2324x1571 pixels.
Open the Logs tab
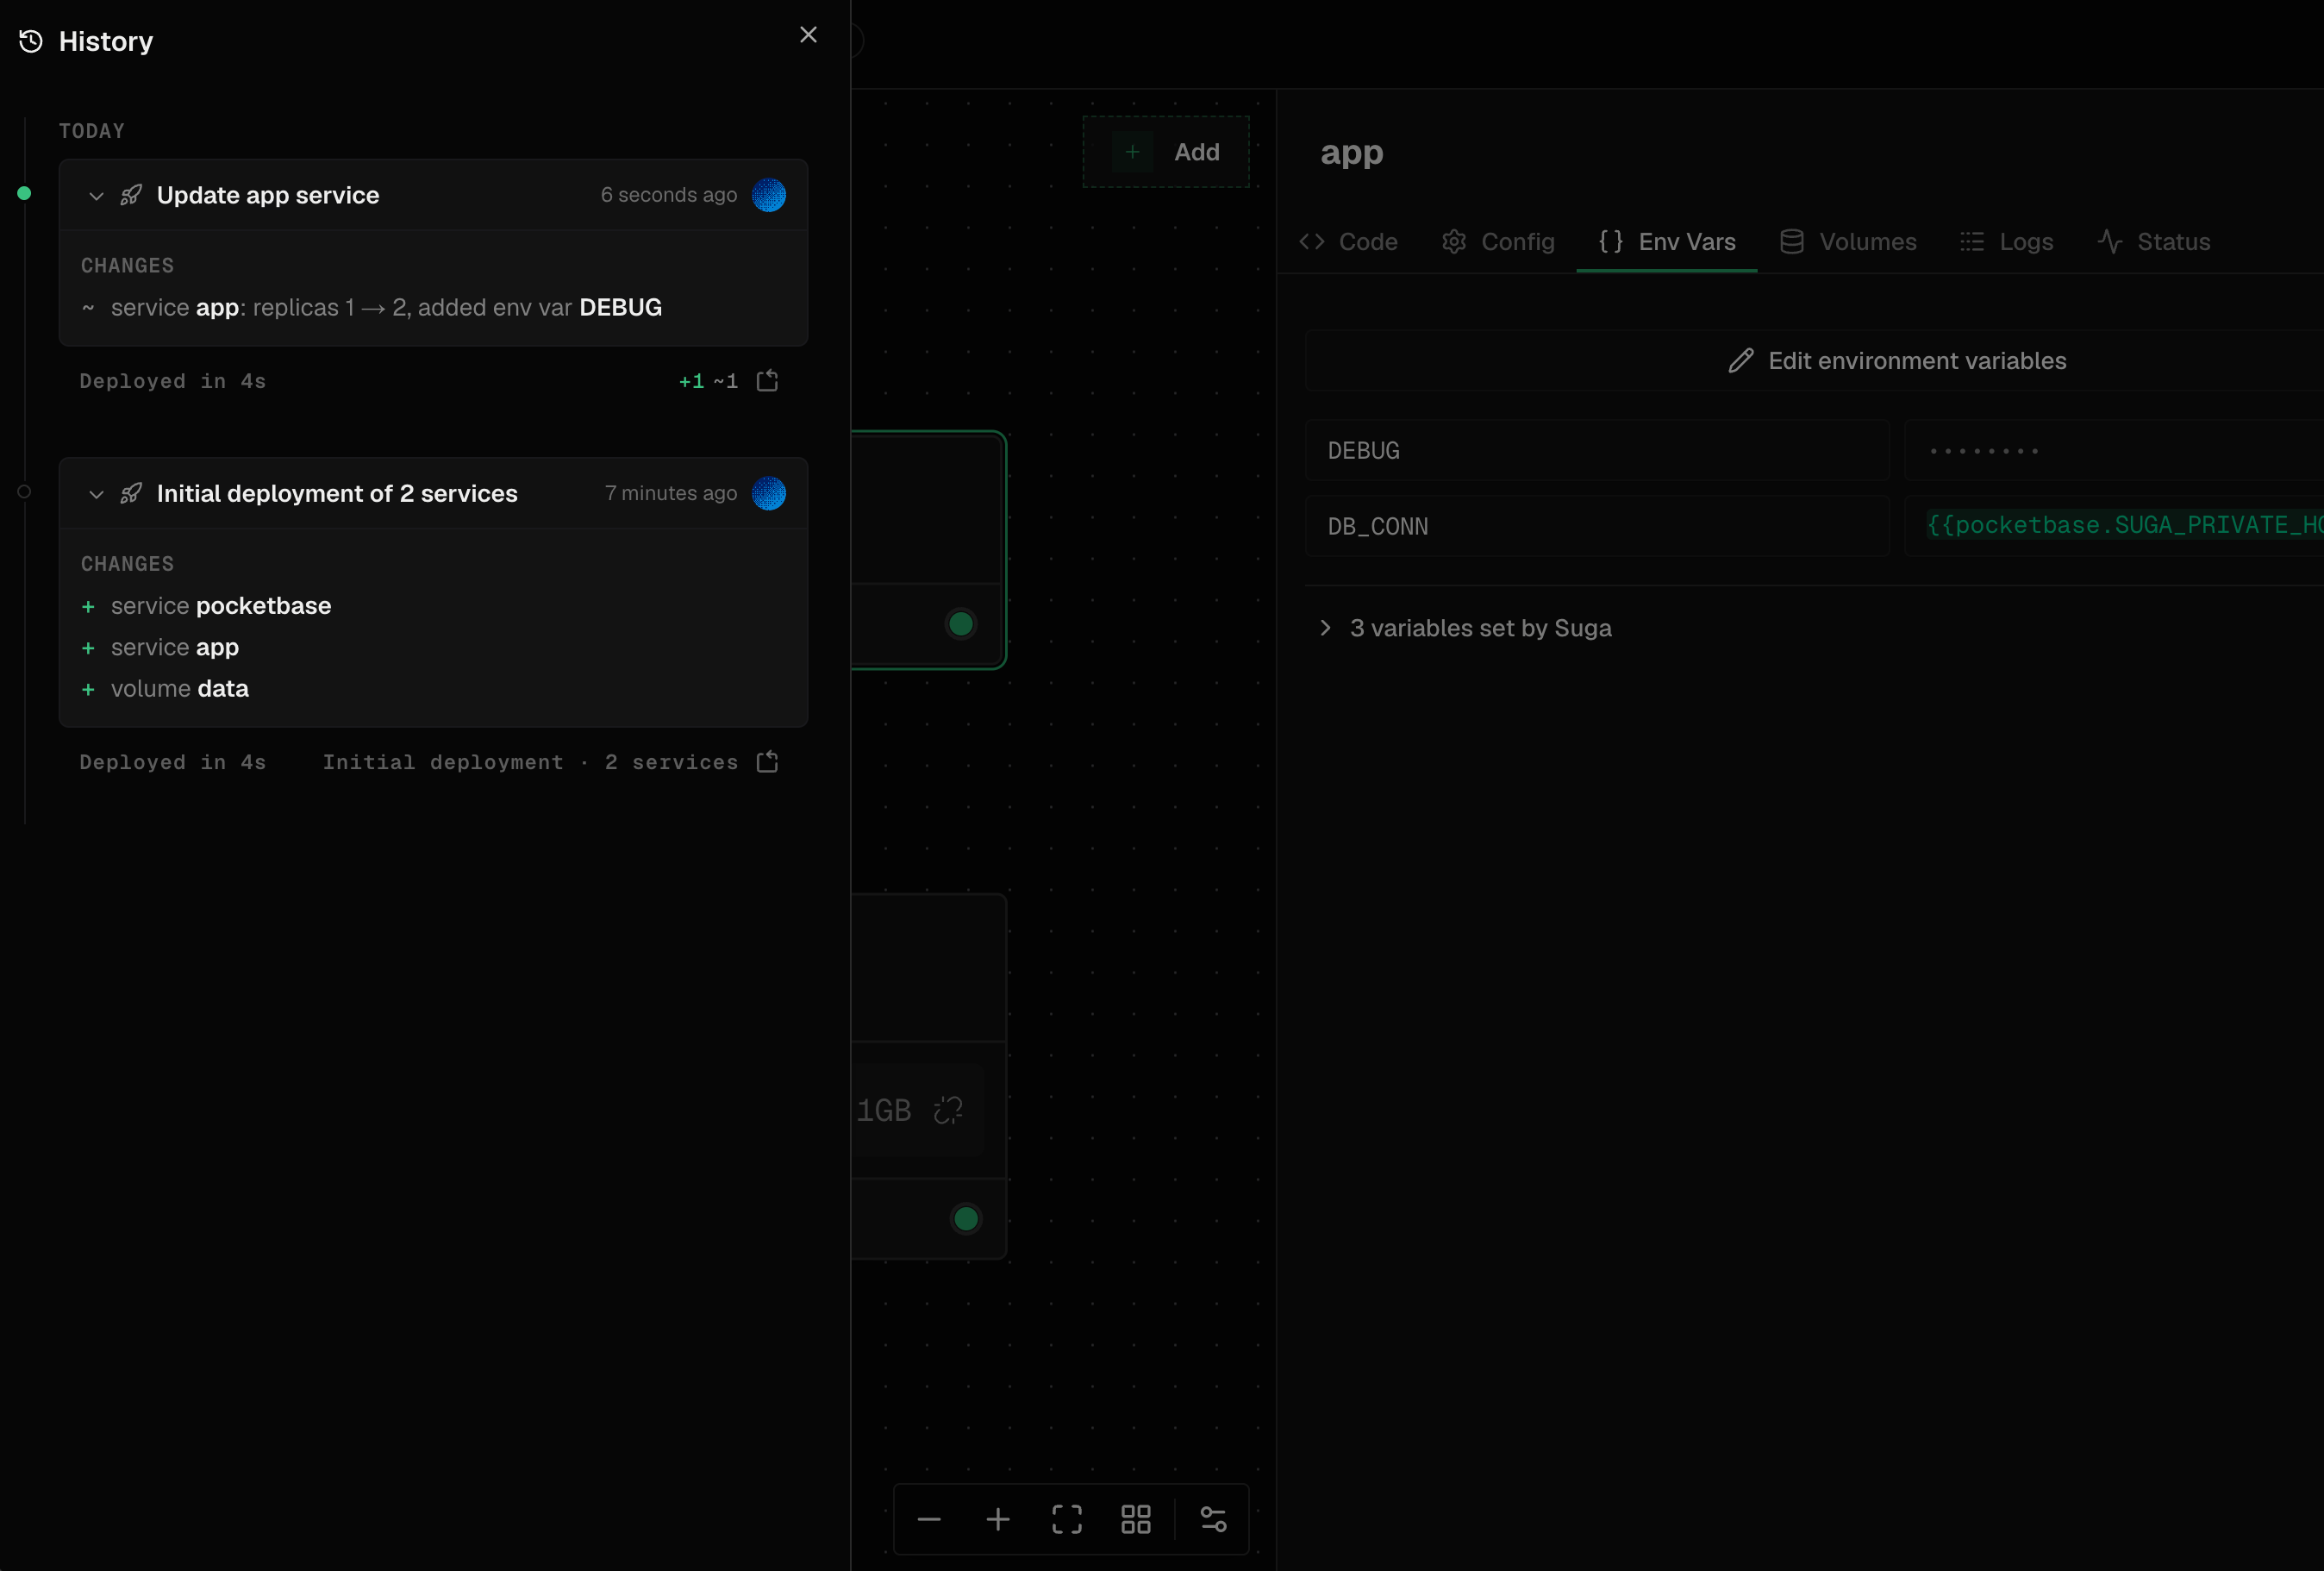[x=2006, y=242]
